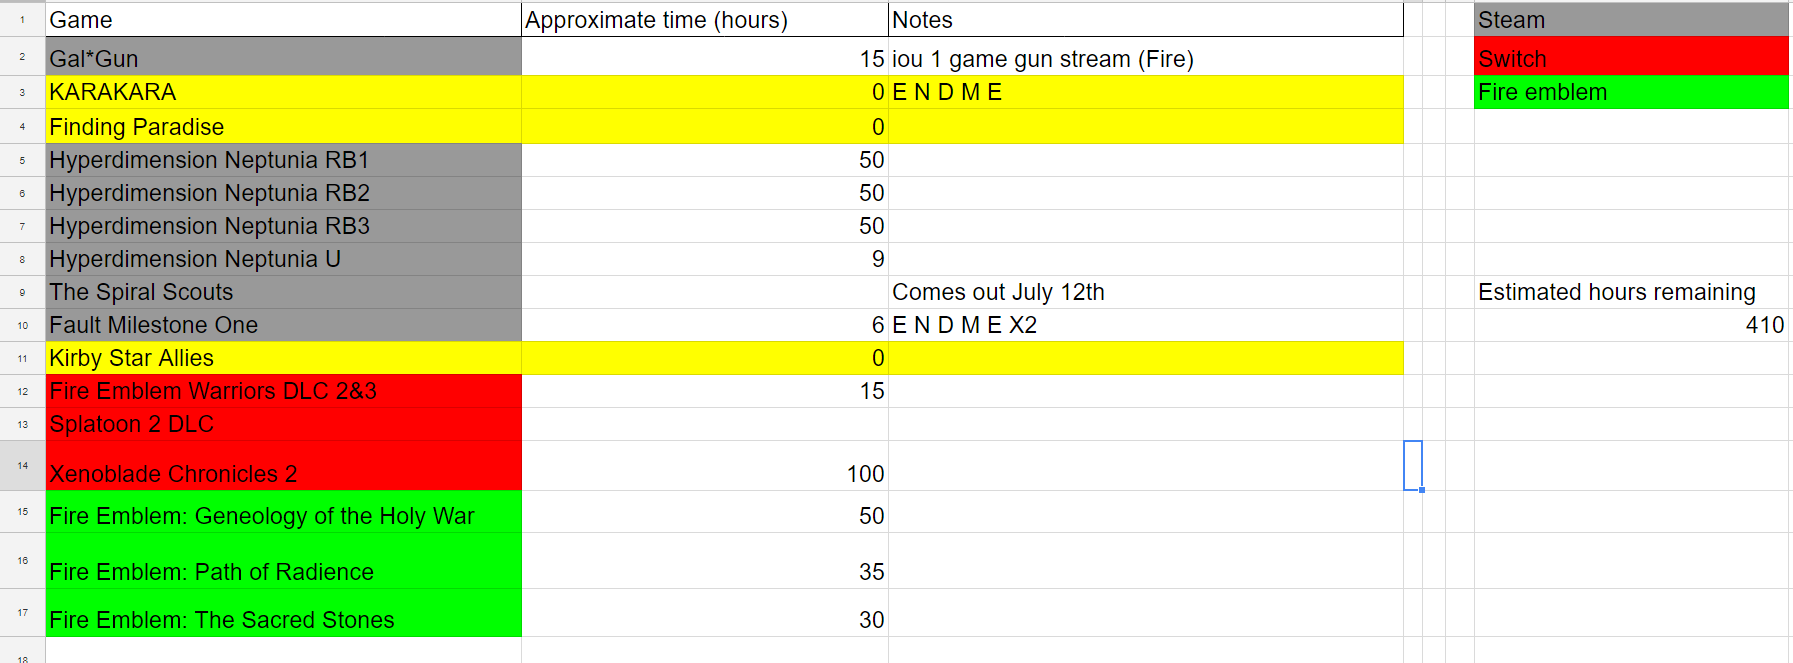The height and width of the screenshot is (663, 1793).
Task: Click the yellow KARAKARA cell
Action: tap(284, 92)
